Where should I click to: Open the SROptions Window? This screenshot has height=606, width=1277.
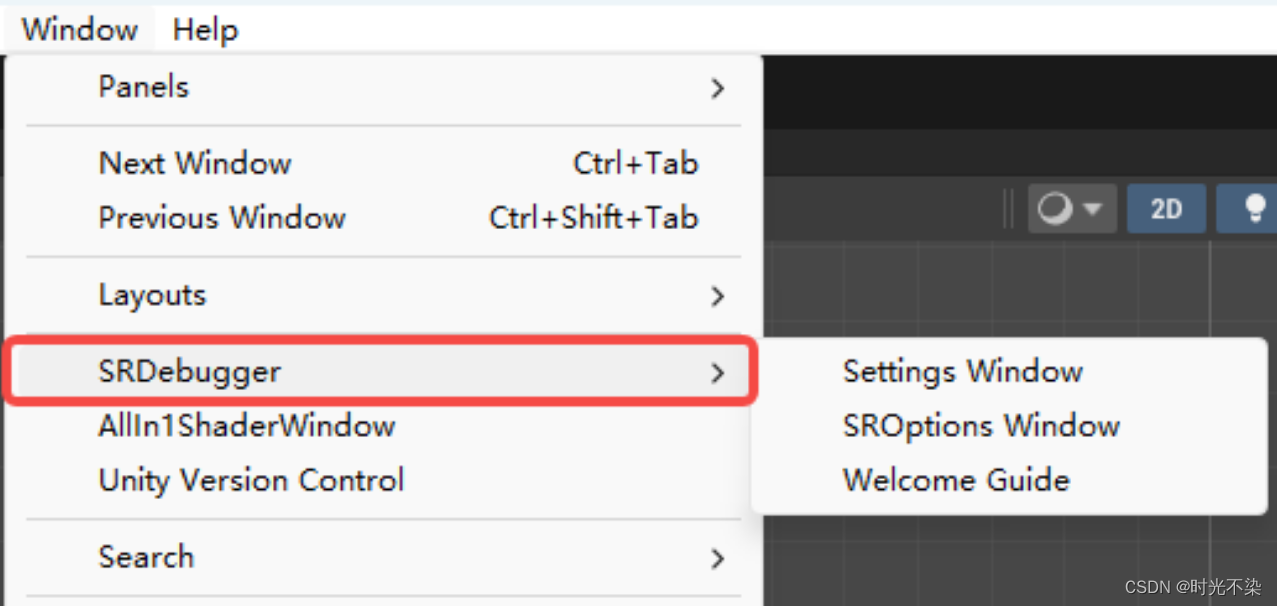point(981,424)
